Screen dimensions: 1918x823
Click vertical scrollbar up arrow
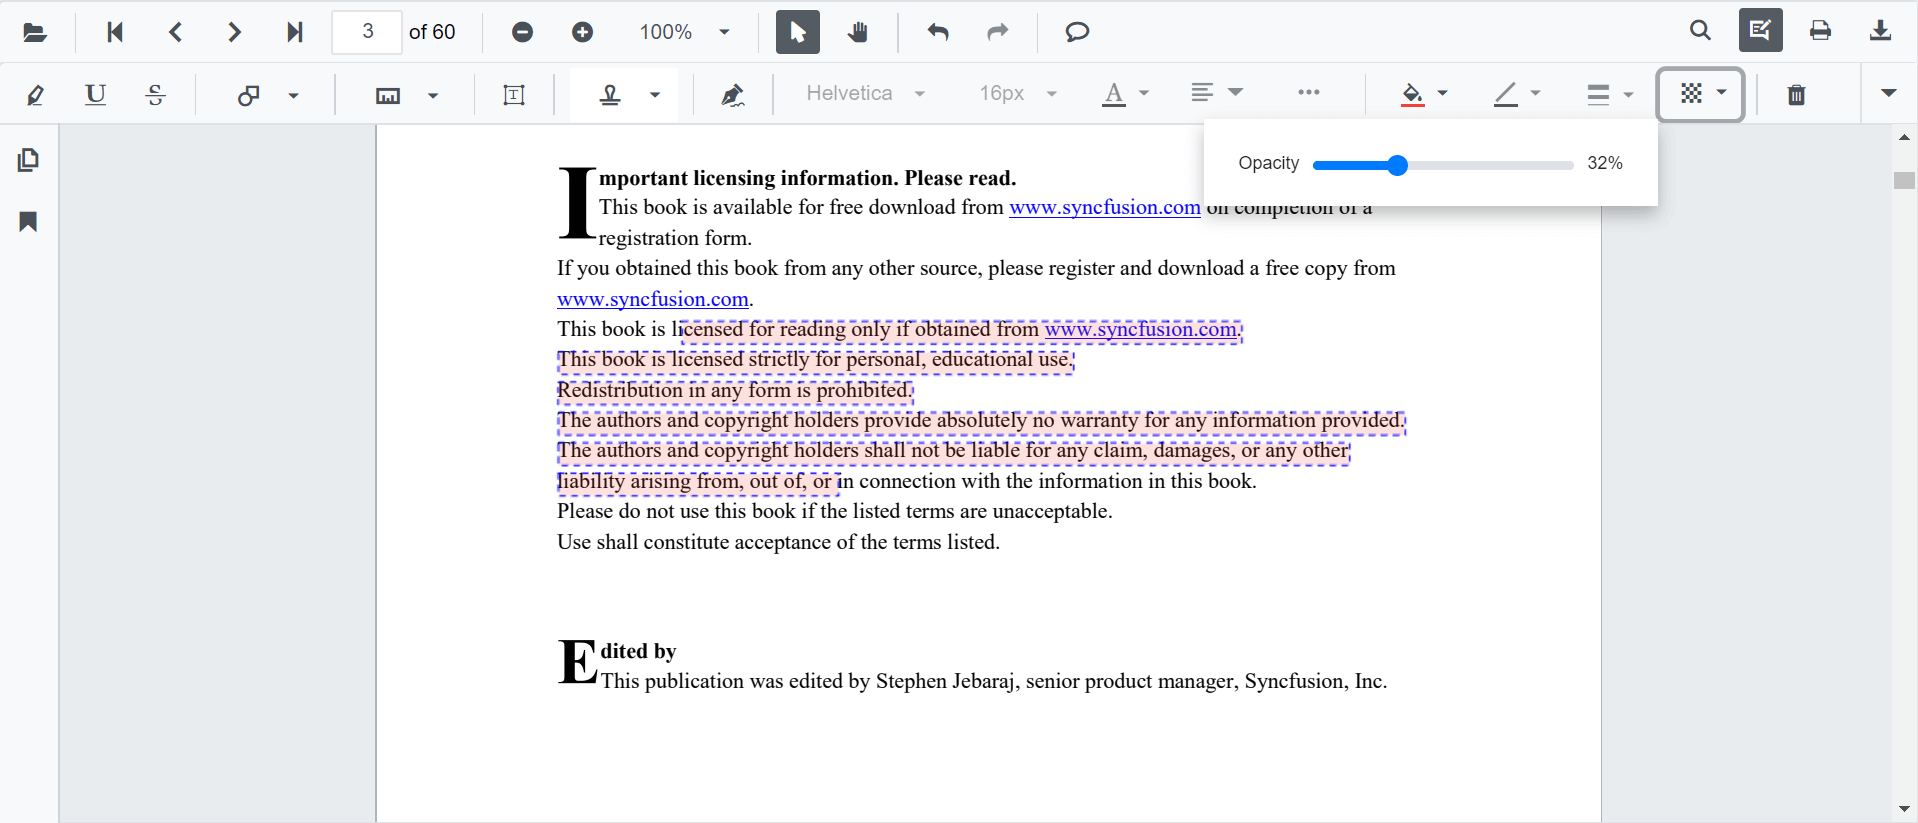point(1904,137)
